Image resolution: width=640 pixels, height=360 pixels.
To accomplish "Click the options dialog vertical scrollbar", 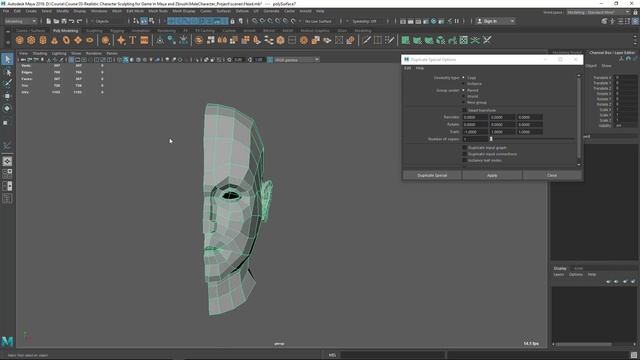I will click(x=579, y=118).
